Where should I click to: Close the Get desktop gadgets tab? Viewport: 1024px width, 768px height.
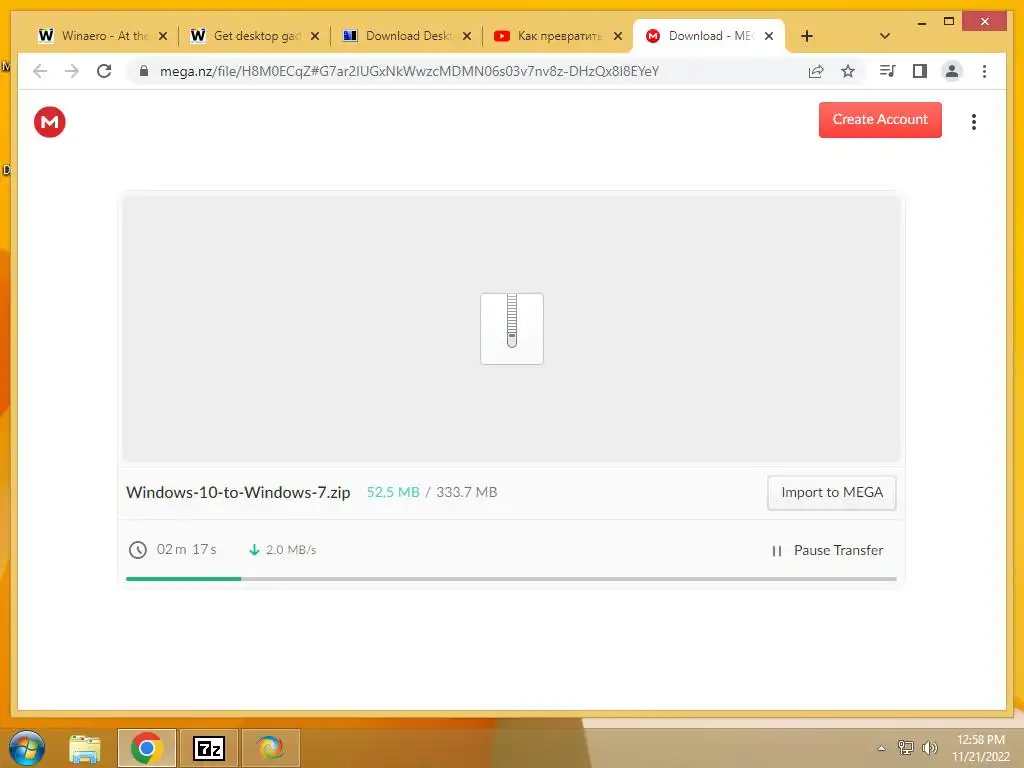point(315,36)
